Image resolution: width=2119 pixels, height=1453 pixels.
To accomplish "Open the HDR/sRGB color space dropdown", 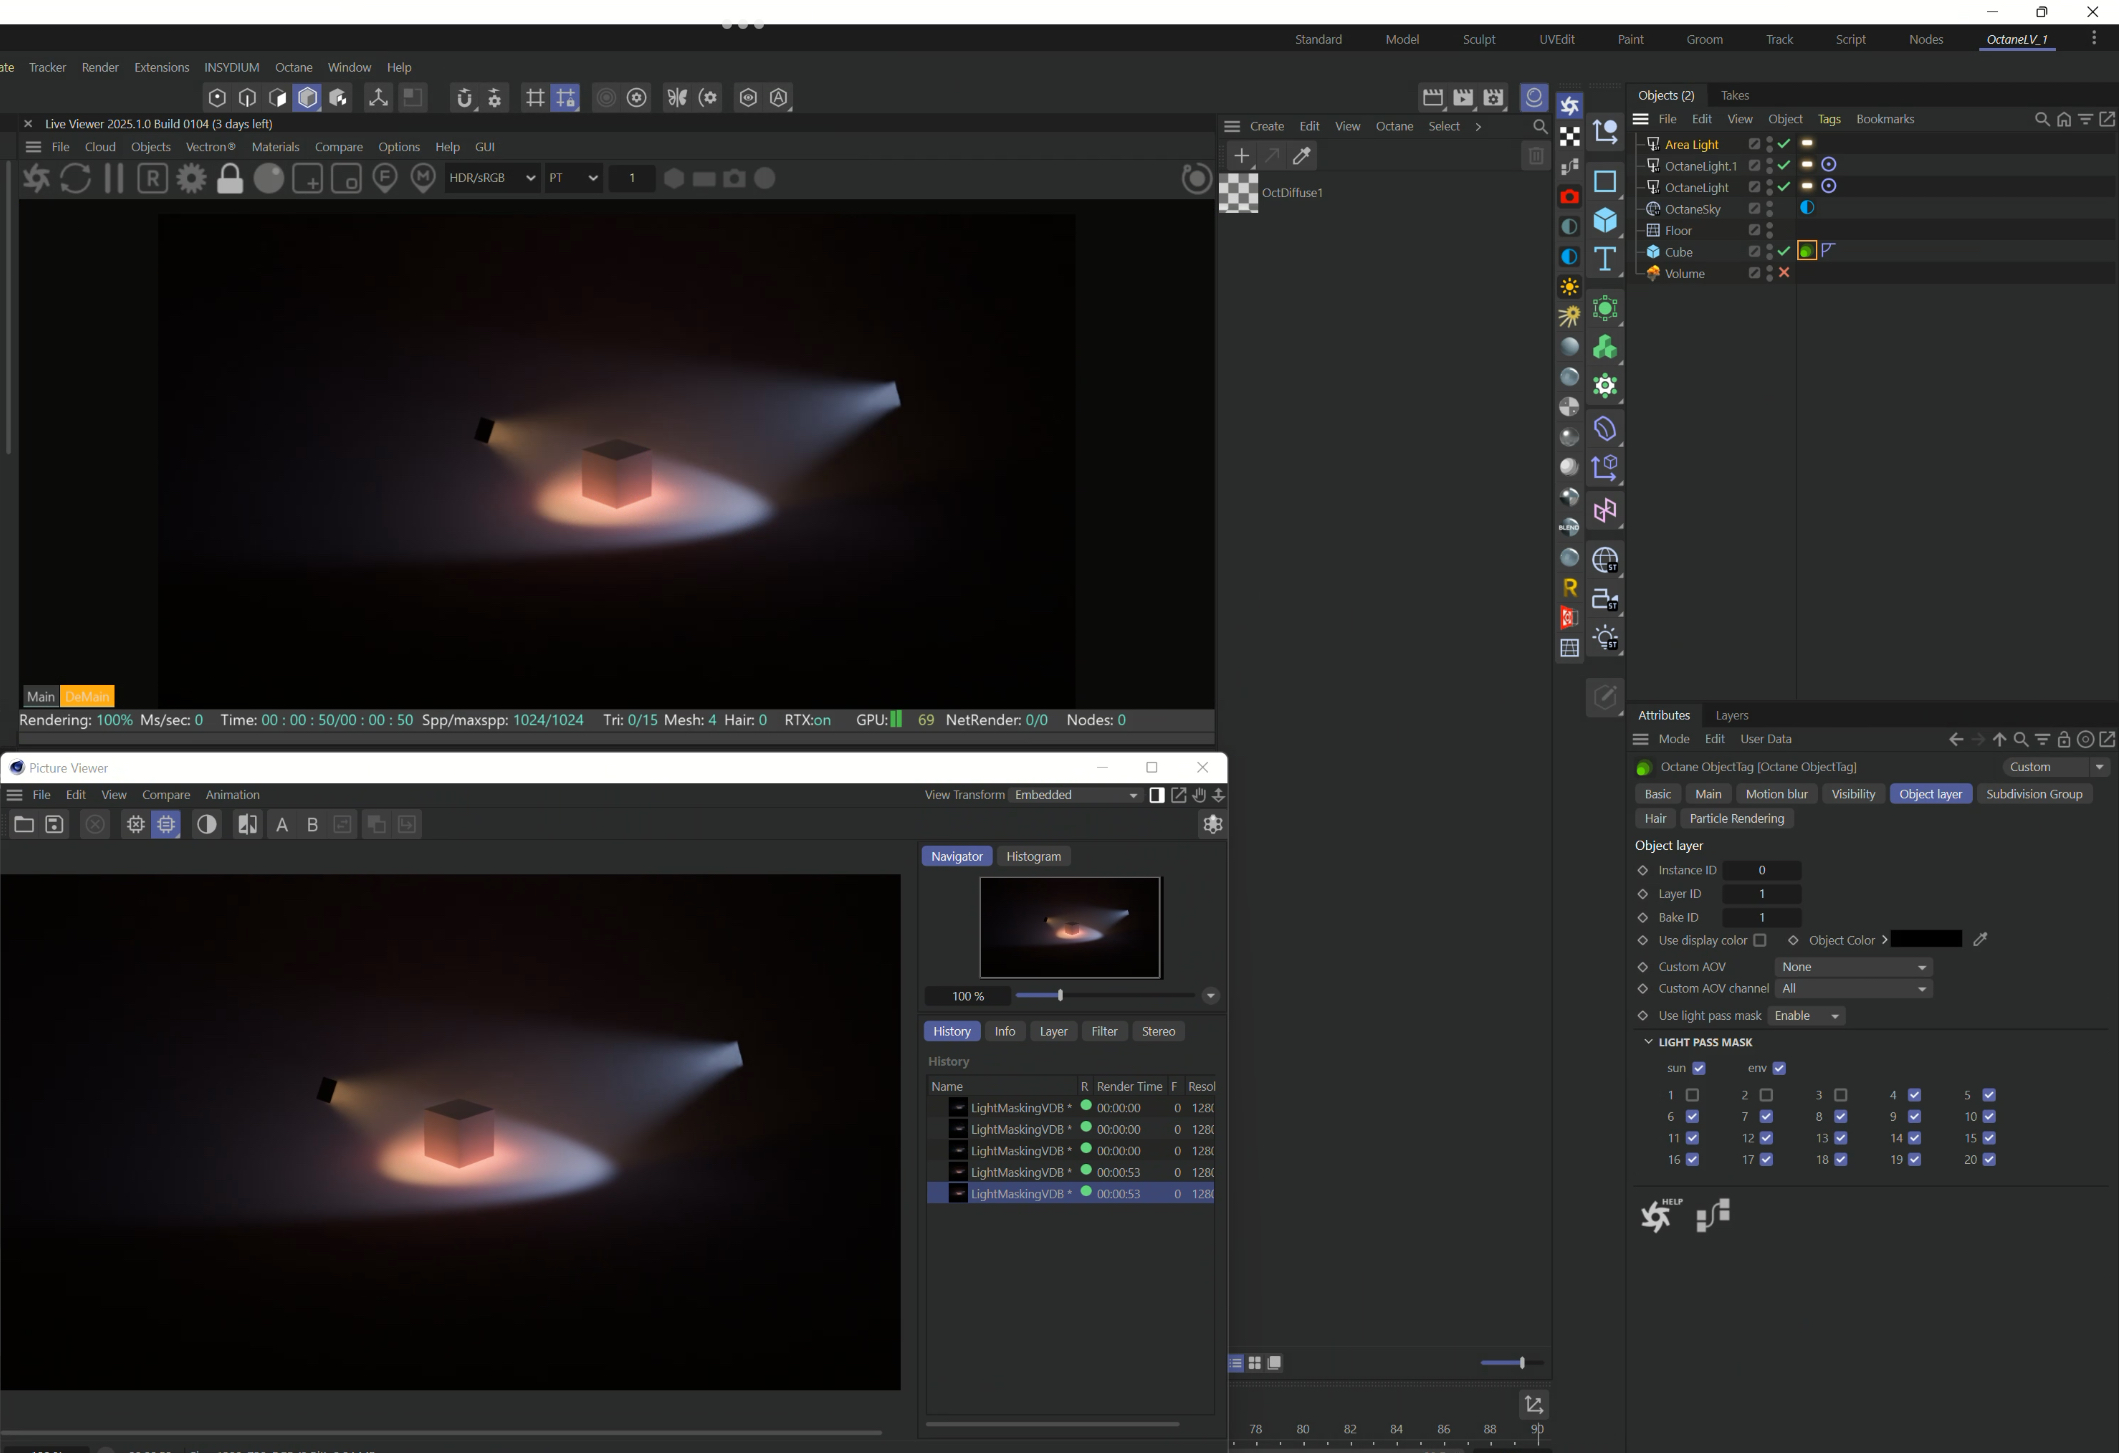I will click(x=491, y=178).
